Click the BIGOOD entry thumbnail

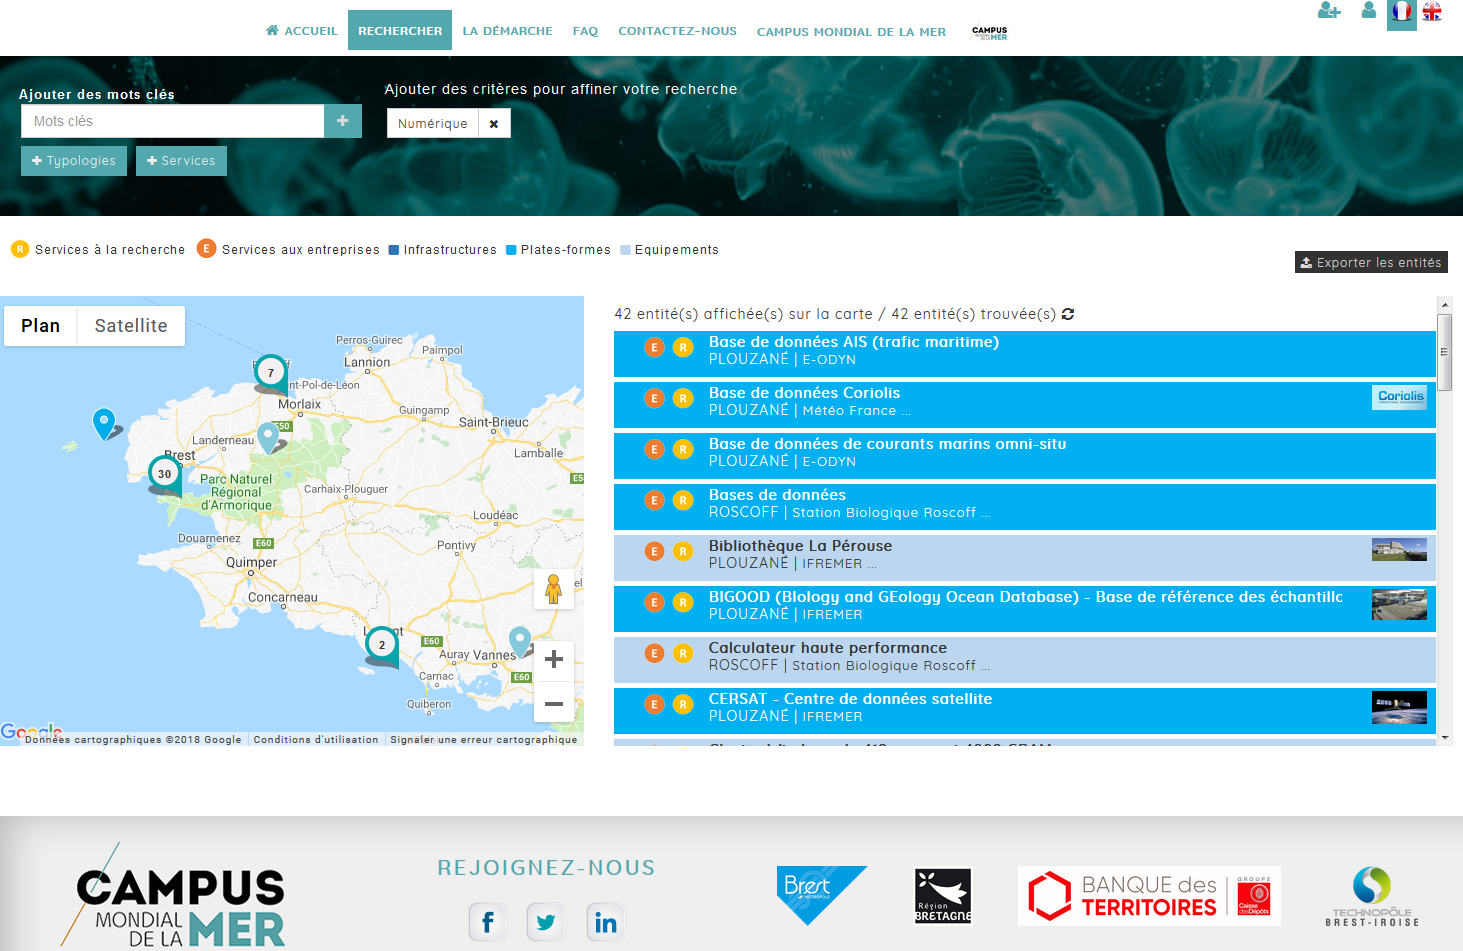[x=1399, y=605]
